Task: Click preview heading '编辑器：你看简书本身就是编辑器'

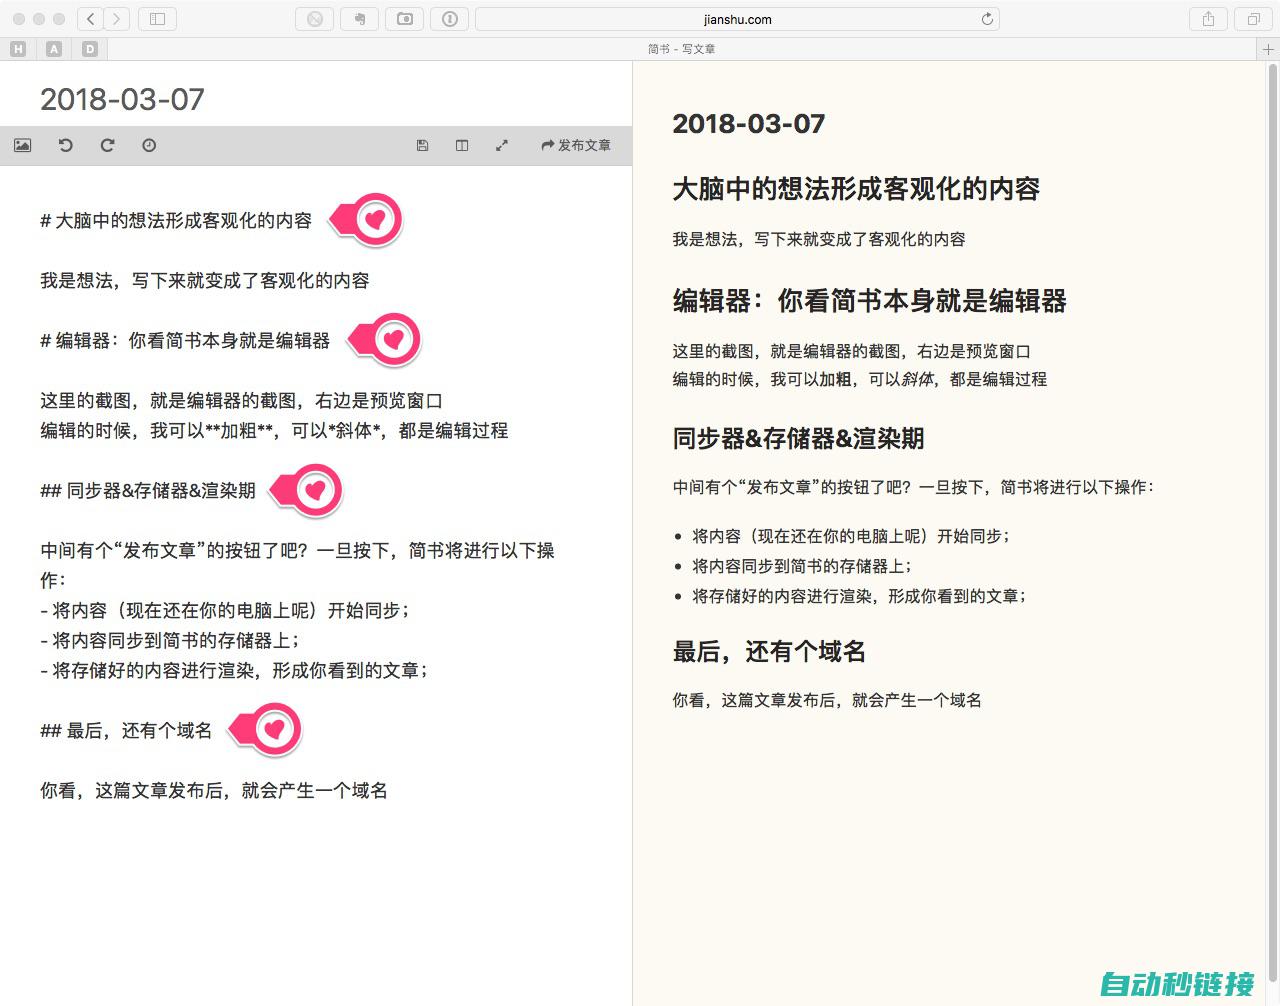Action: [869, 301]
